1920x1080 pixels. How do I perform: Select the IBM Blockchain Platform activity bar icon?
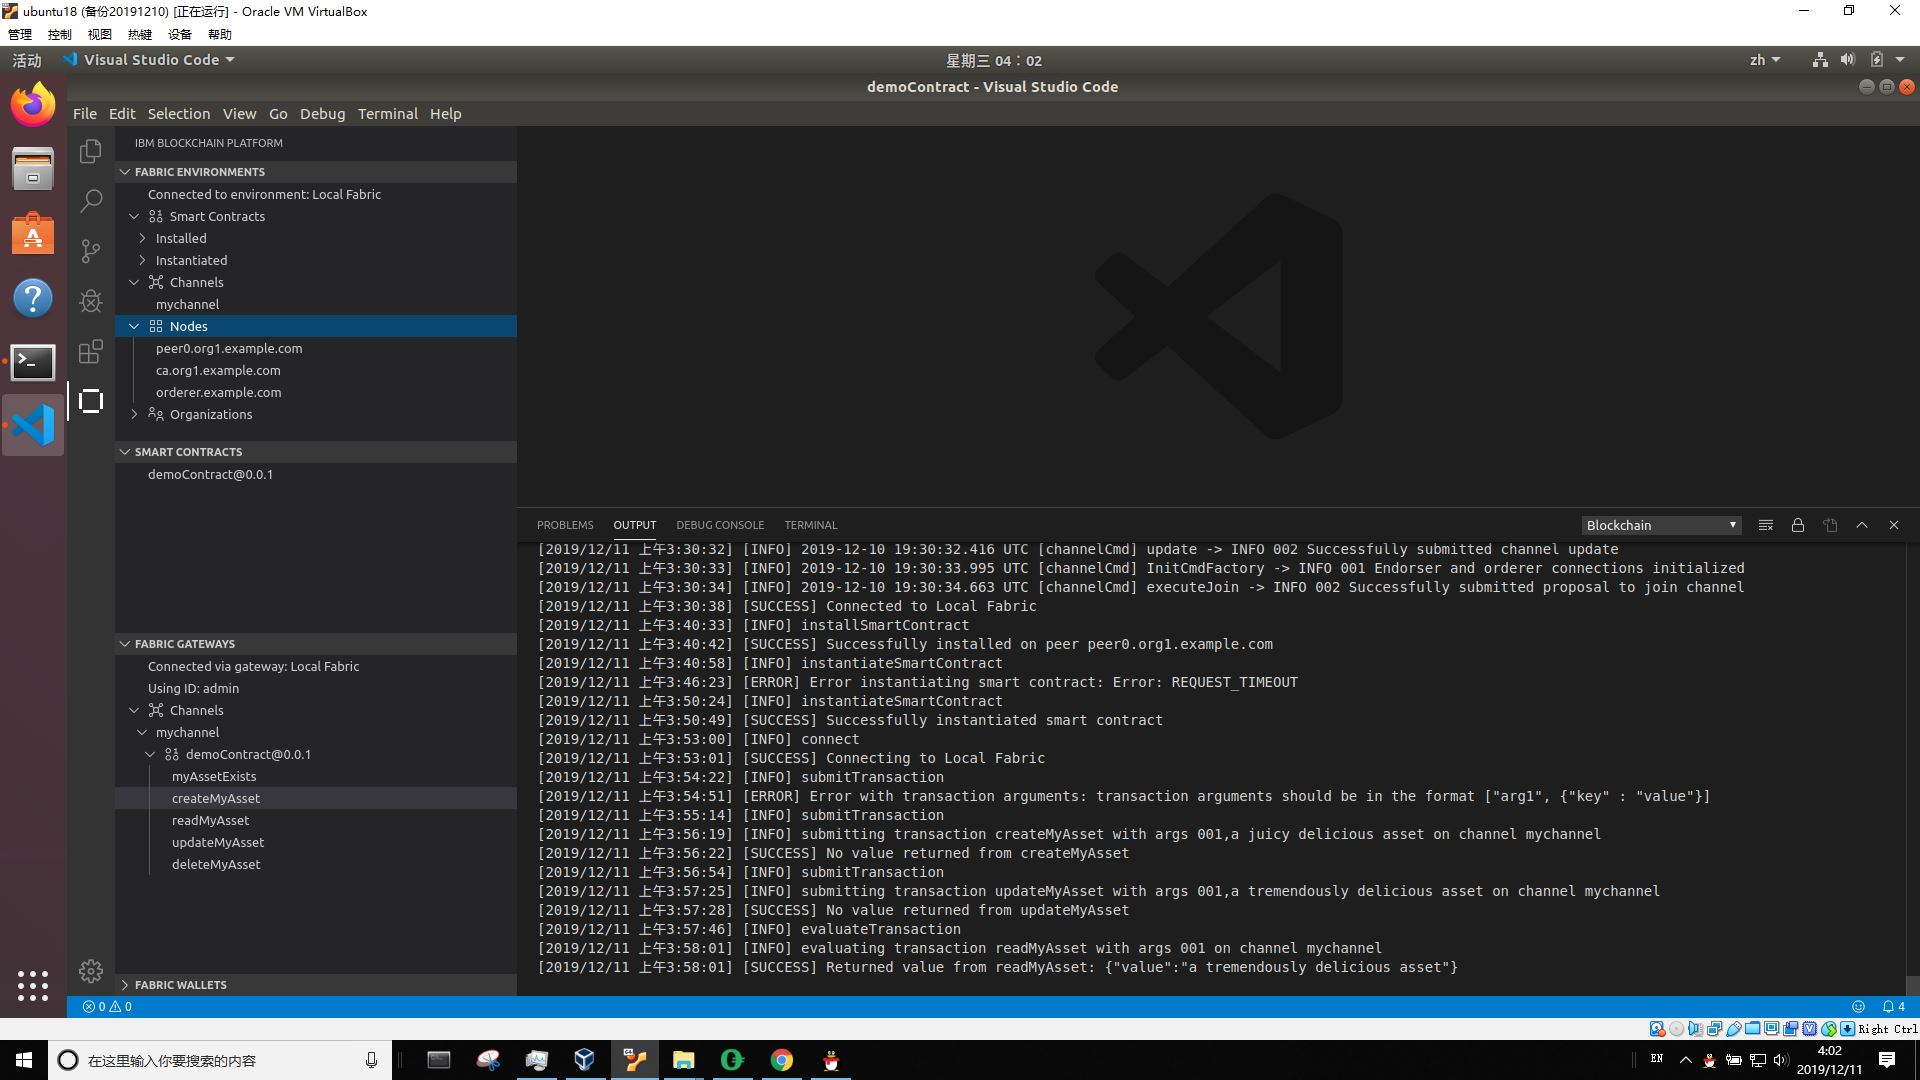coord(90,401)
